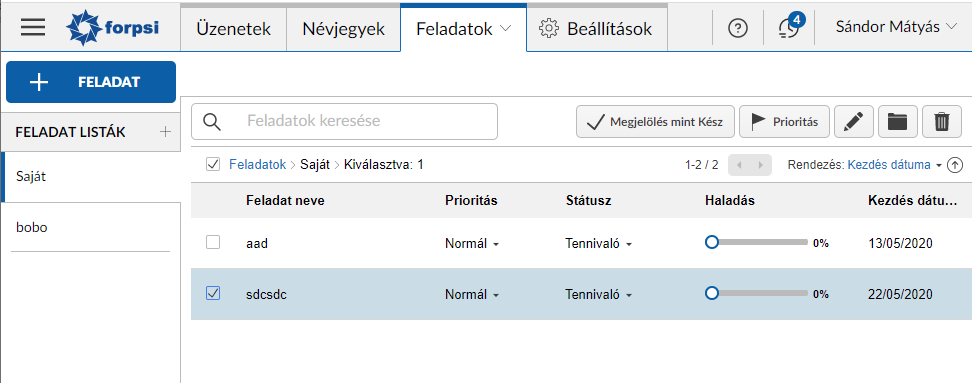Open the help question mark icon
Viewport: 972px width, 383px height.
click(x=738, y=28)
